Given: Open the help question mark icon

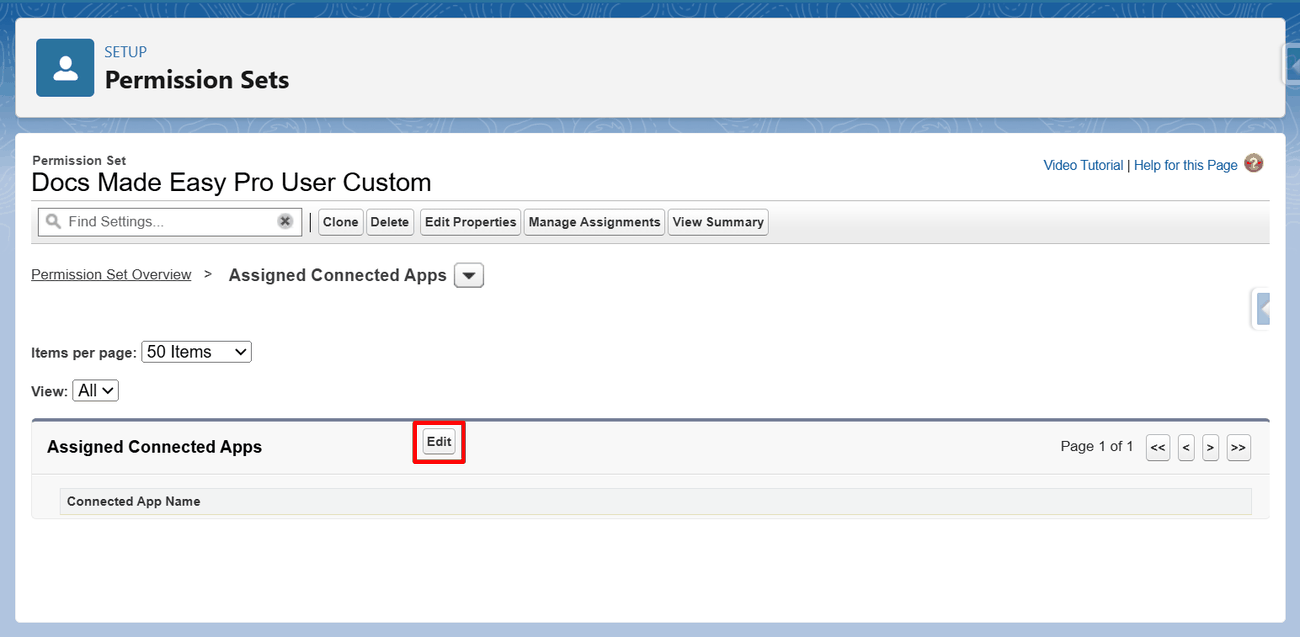Looking at the screenshot, I should click(x=1253, y=164).
